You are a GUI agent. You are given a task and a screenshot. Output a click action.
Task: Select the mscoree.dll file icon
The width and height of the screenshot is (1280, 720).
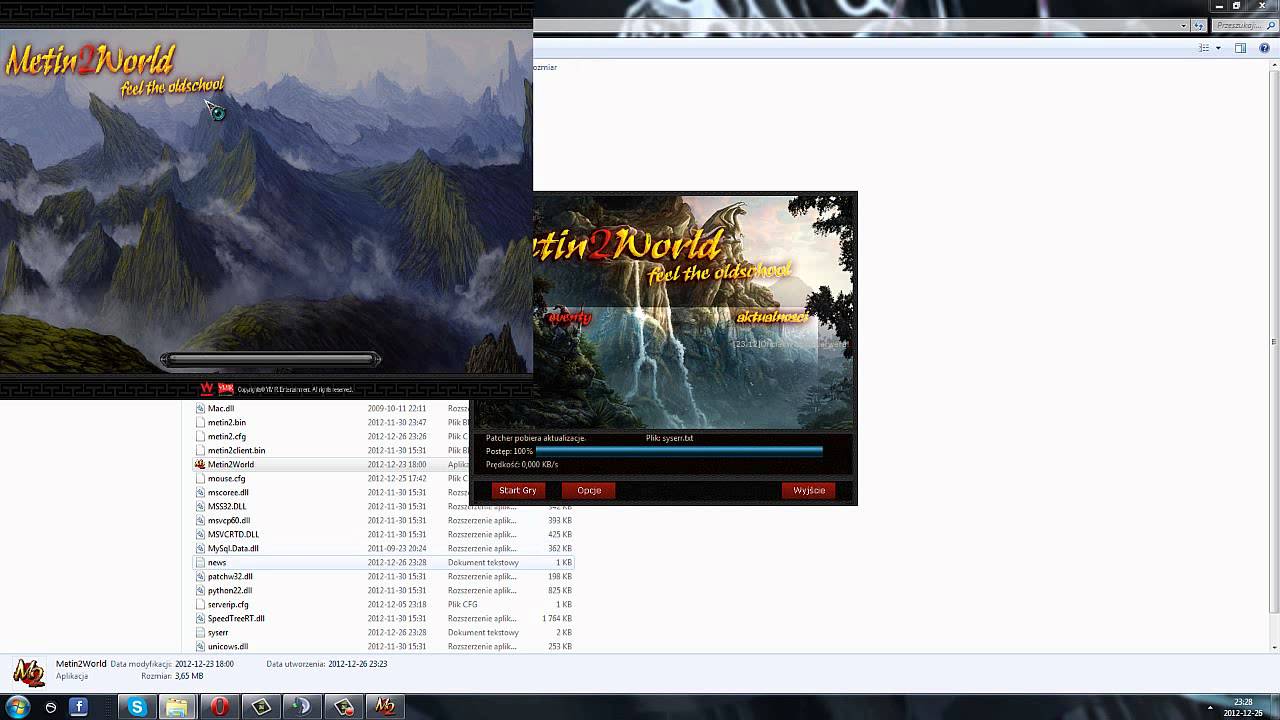tap(200, 492)
